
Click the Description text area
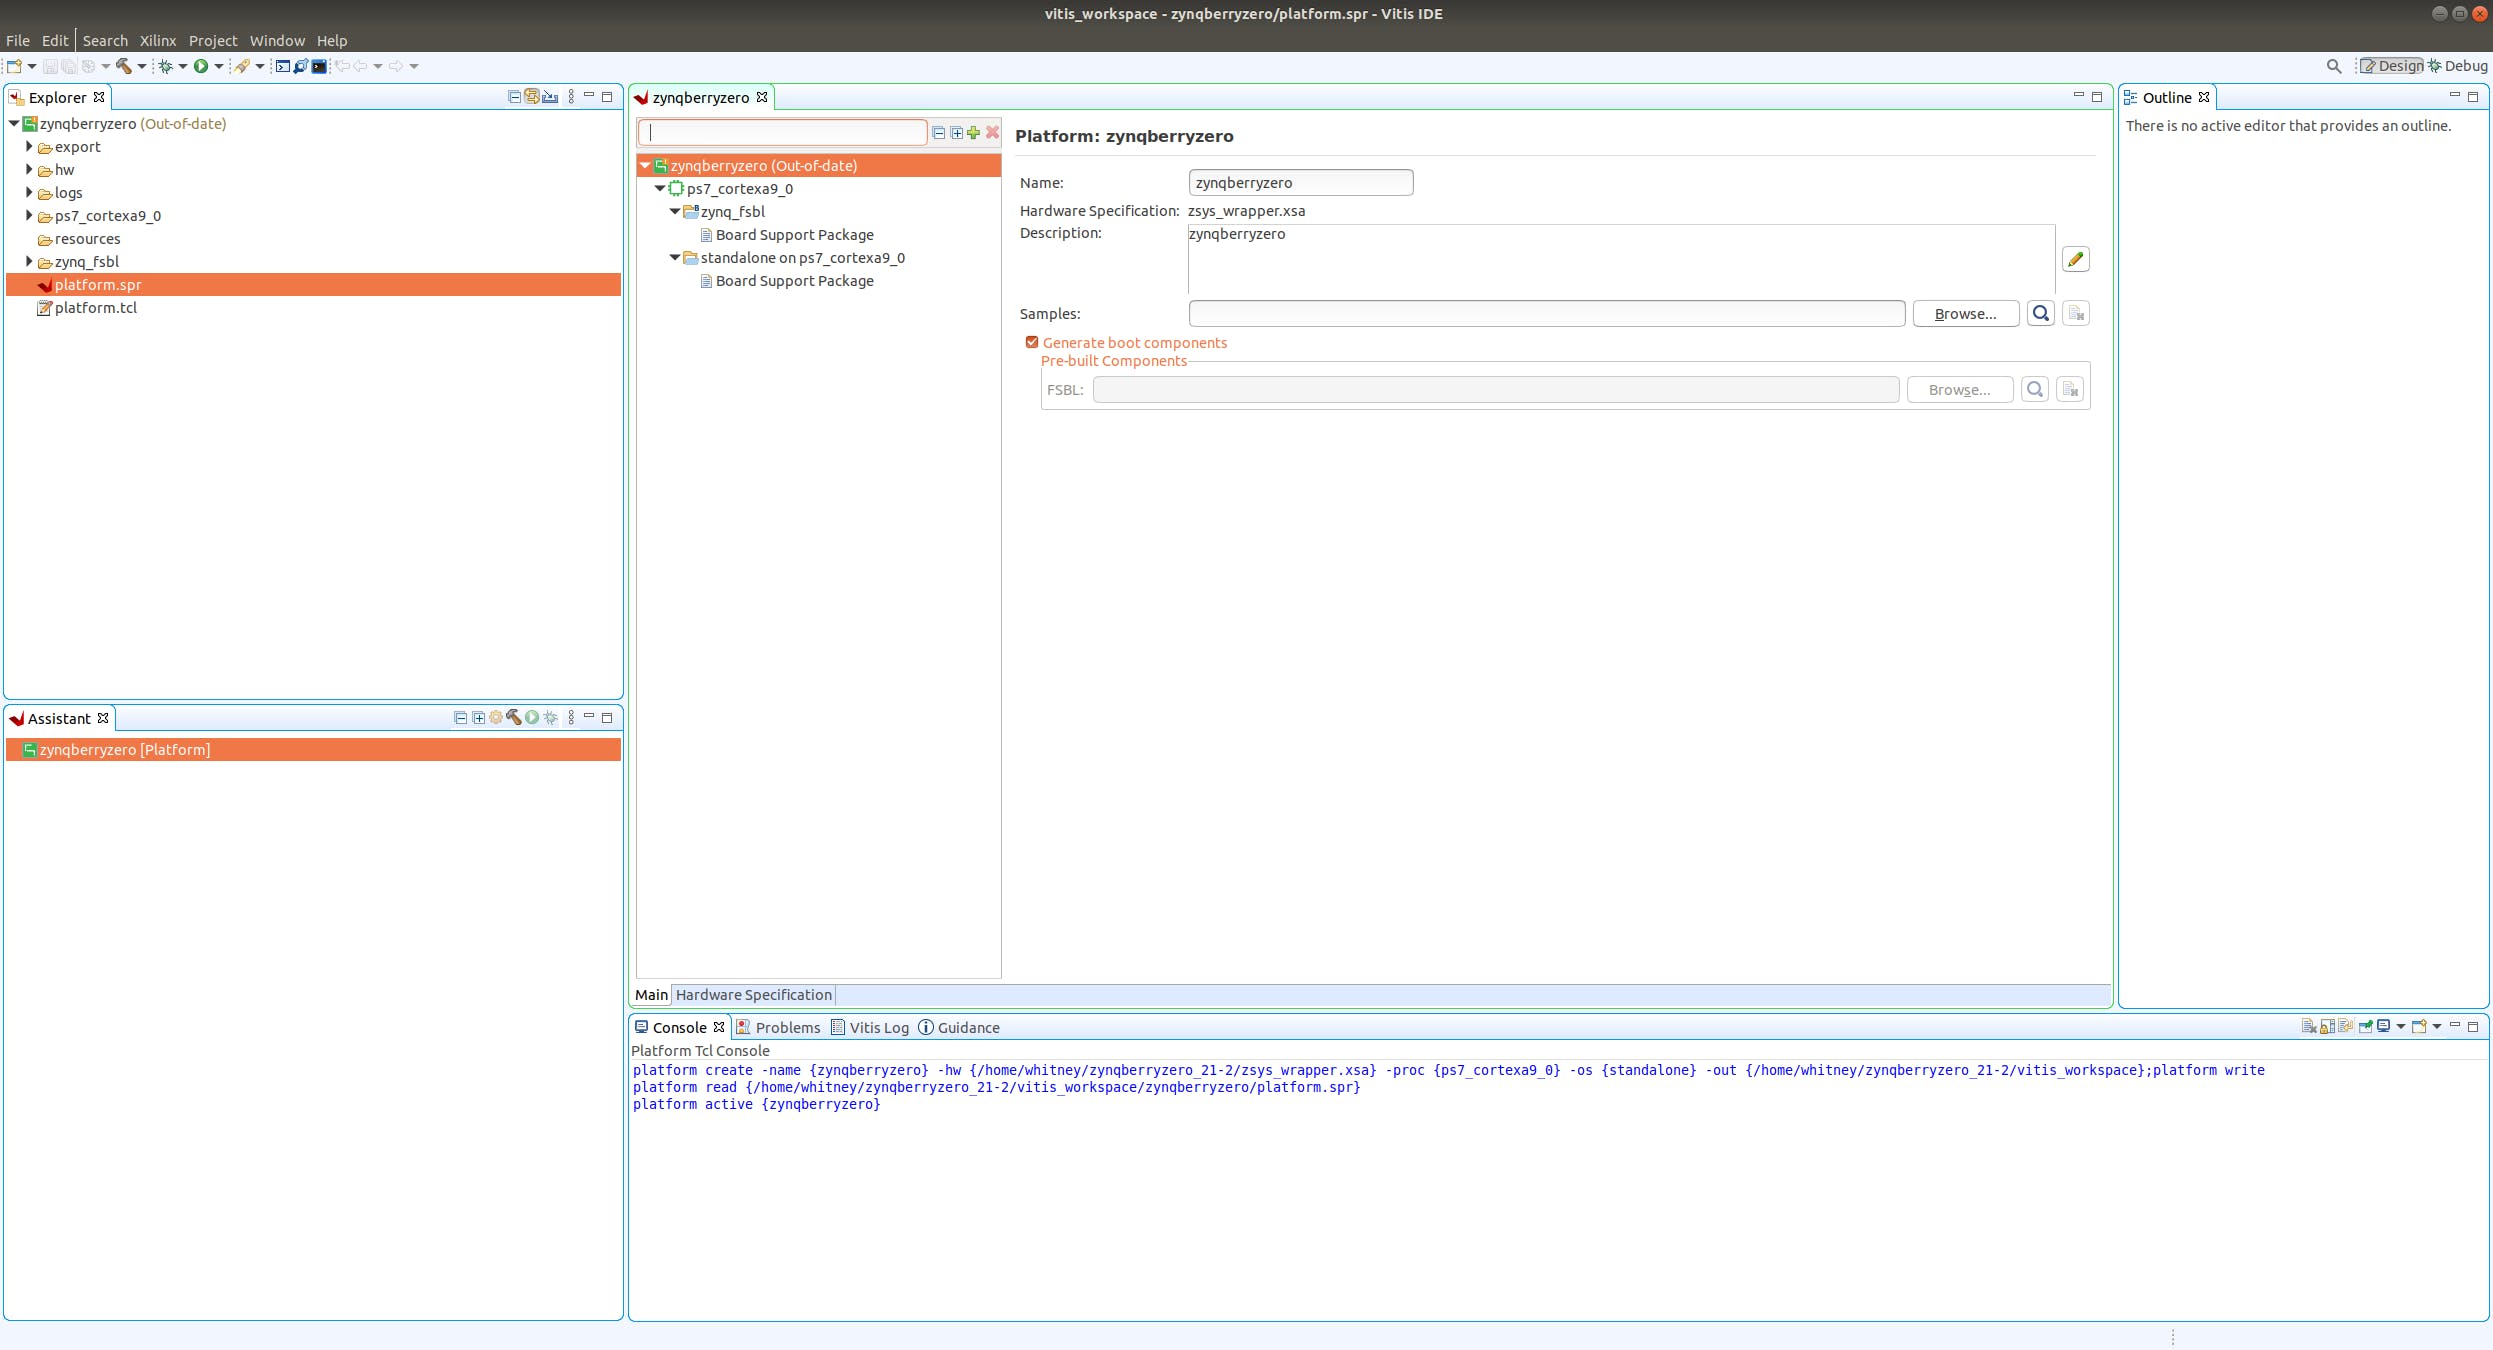pos(1621,258)
